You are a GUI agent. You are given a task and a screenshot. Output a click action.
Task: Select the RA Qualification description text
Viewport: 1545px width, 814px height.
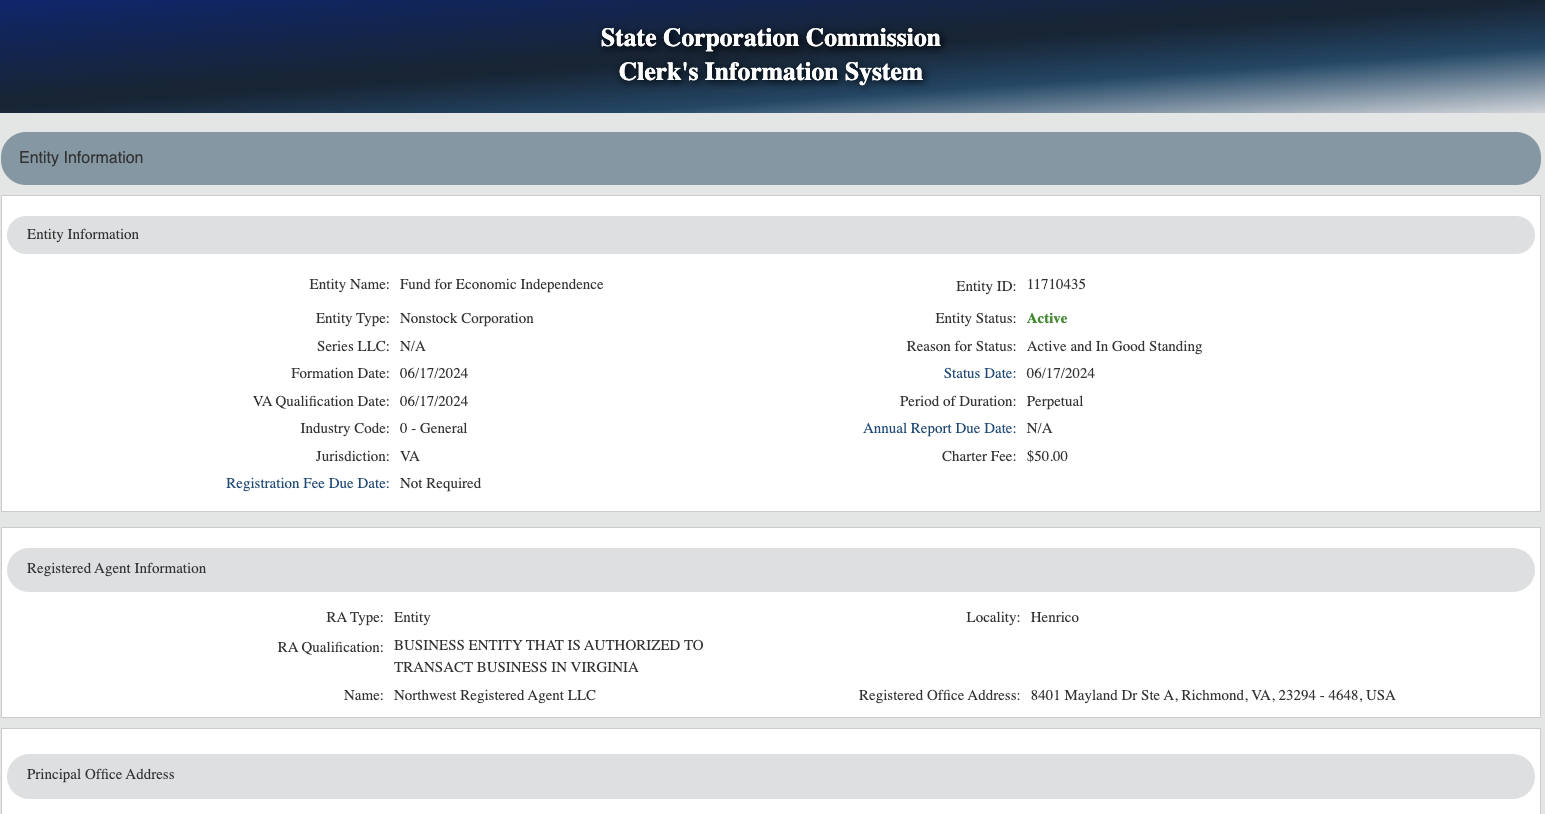pos(548,656)
